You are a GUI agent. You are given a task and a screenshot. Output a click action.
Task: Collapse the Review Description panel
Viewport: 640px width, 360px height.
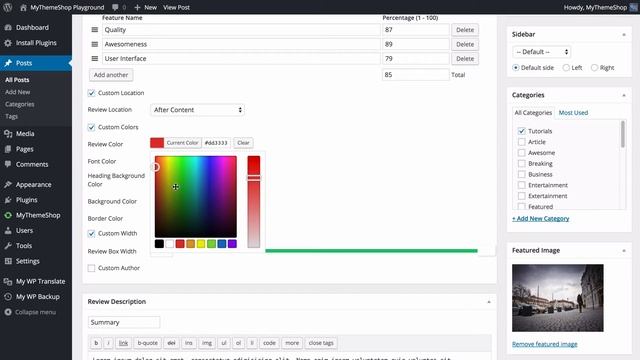point(489,302)
